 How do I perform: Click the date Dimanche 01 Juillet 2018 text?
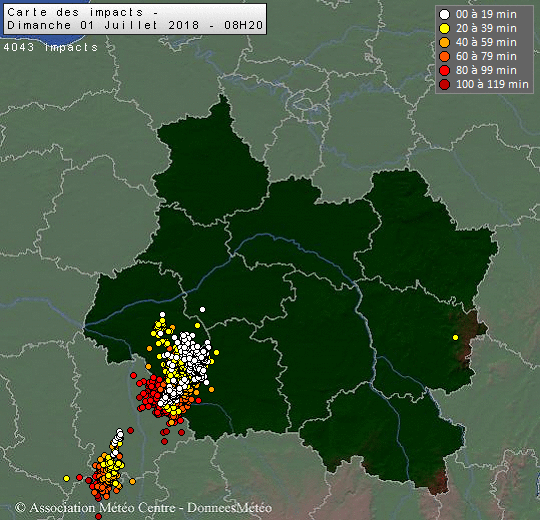103,25
